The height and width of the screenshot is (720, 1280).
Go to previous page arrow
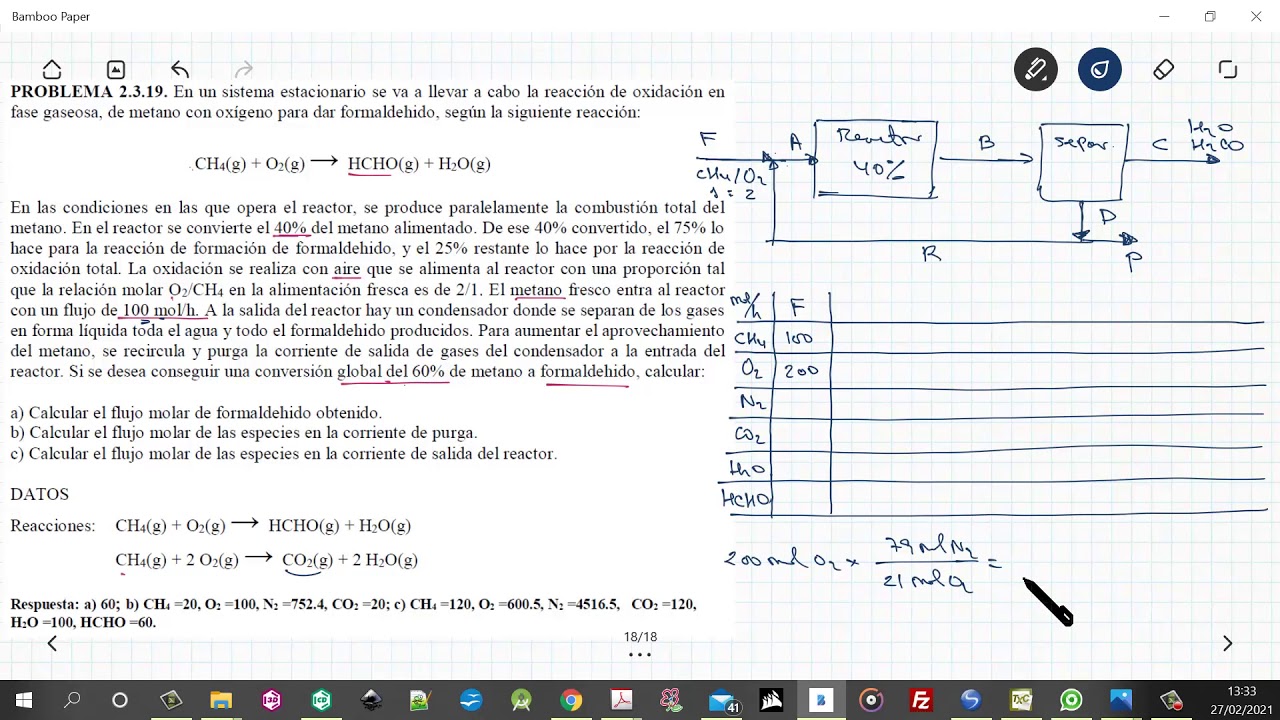[x=52, y=644]
